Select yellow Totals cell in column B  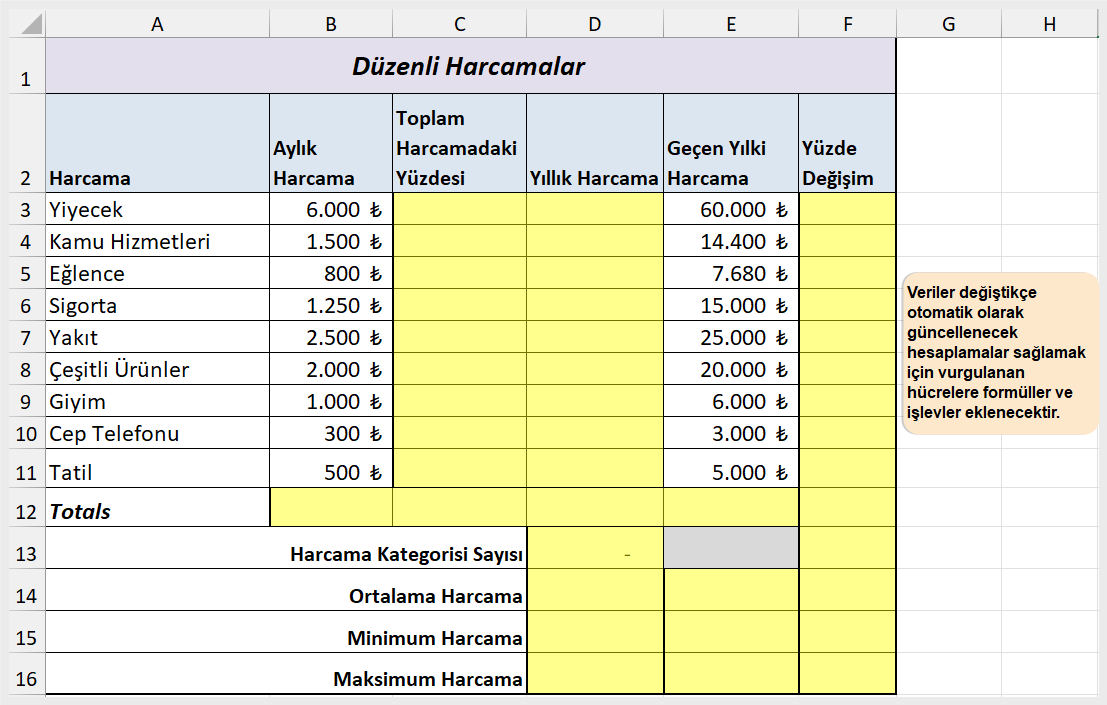(330, 507)
